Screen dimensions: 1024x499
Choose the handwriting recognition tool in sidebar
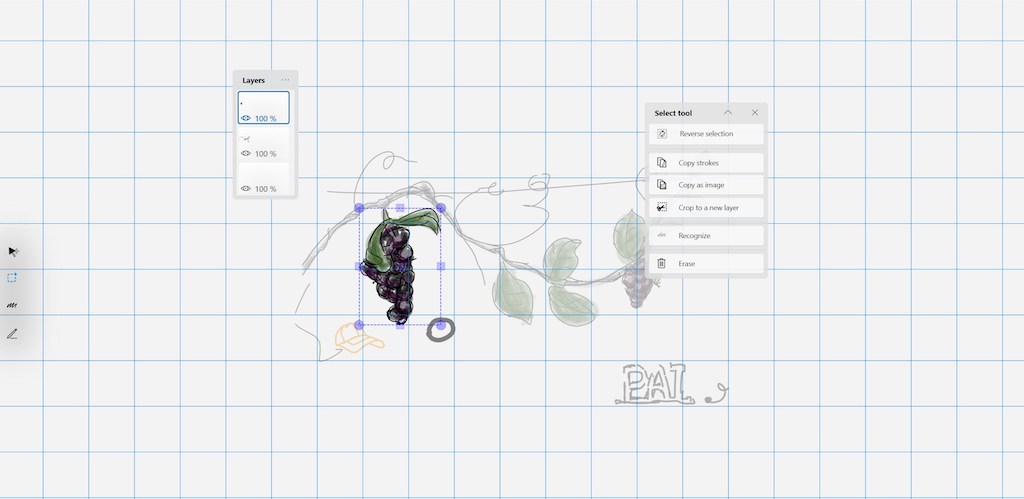[13, 306]
